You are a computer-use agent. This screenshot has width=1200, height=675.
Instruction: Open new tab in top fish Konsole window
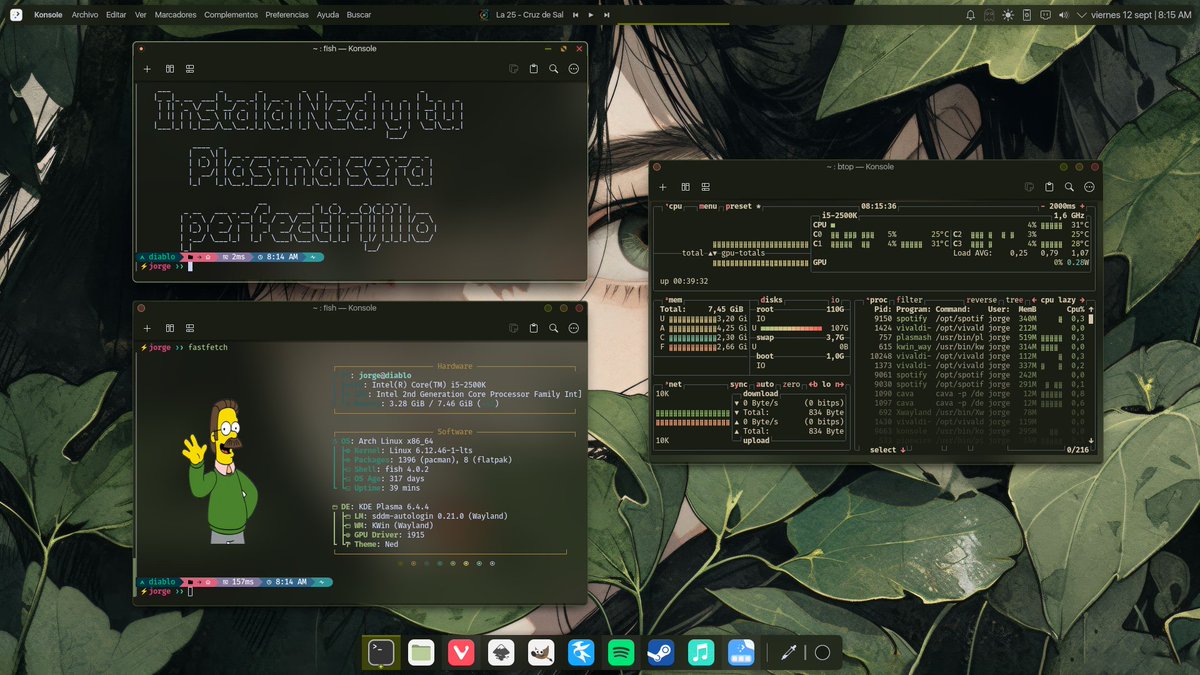[147, 69]
